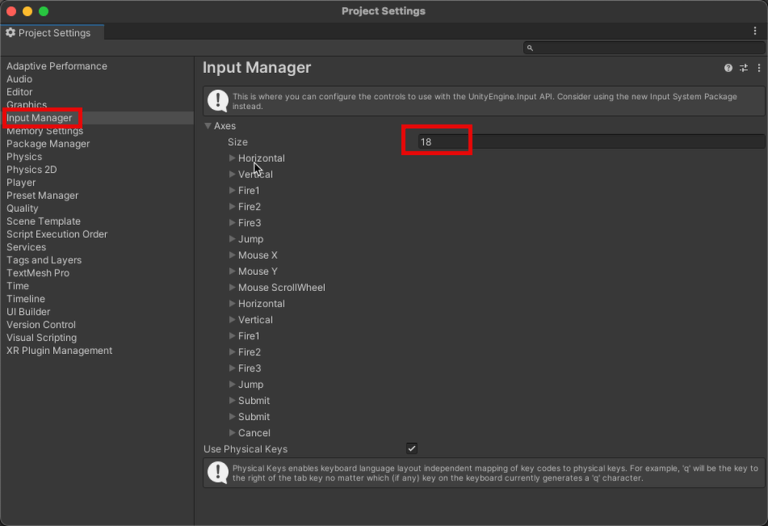This screenshot has height=526, width=768.
Task: Open XR Plugin Management settings
Action: 59,351
